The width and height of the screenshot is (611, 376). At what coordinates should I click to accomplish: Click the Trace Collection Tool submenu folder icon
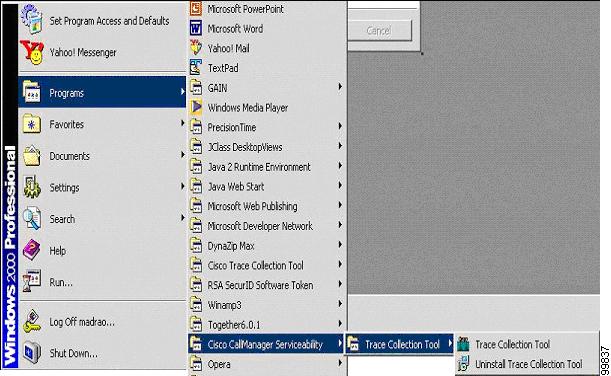coord(353,344)
